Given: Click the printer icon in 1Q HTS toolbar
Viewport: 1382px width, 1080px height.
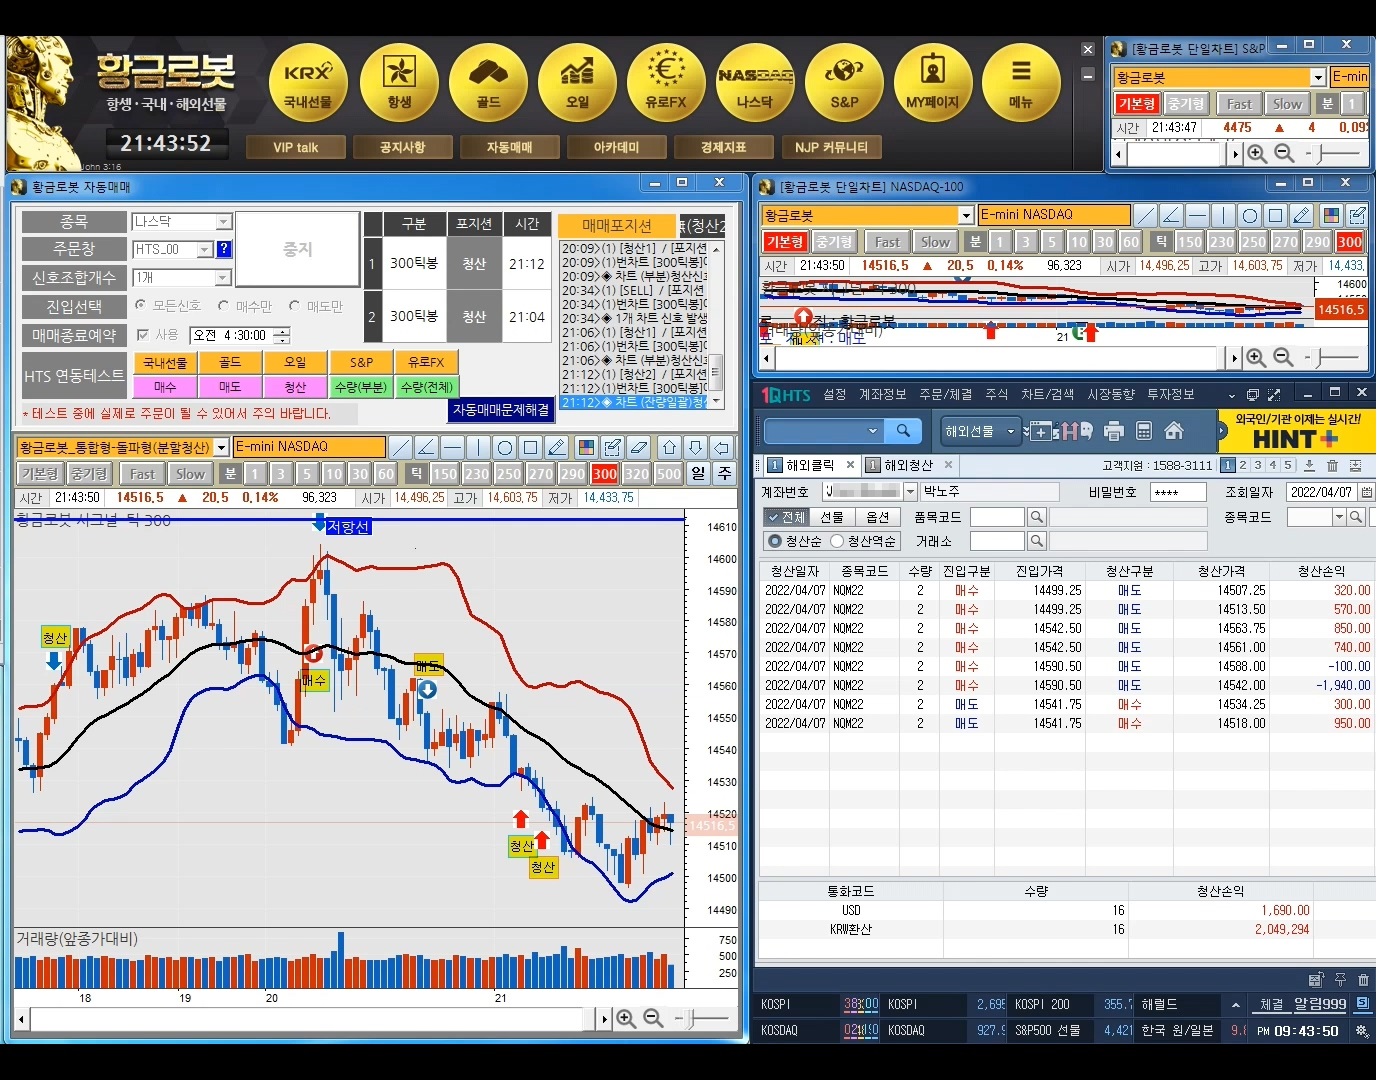Looking at the screenshot, I should [x=1114, y=431].
